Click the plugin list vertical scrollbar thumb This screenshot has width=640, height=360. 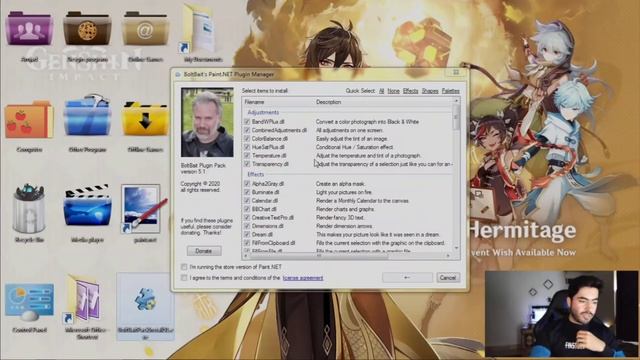click(456, 117)
